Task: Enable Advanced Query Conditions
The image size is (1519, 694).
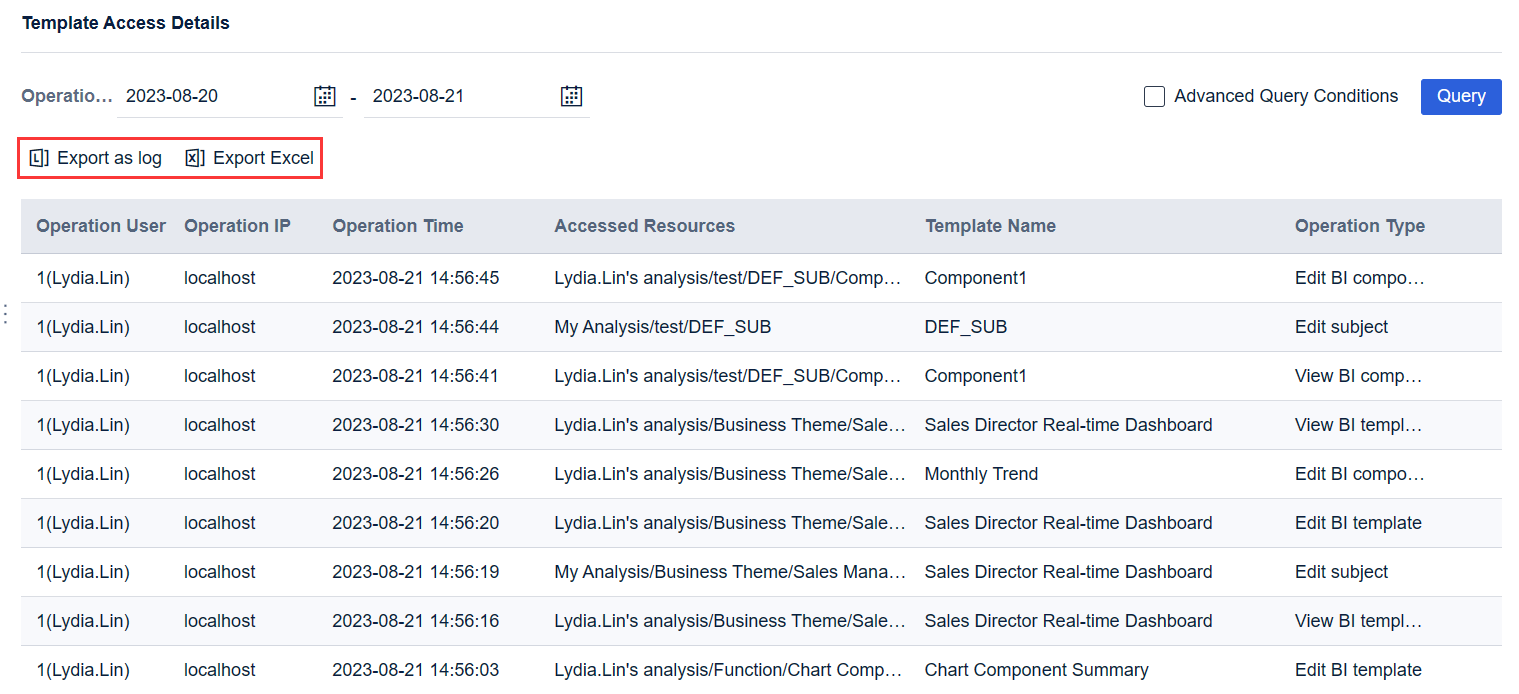Action: tap(1154, 96)
